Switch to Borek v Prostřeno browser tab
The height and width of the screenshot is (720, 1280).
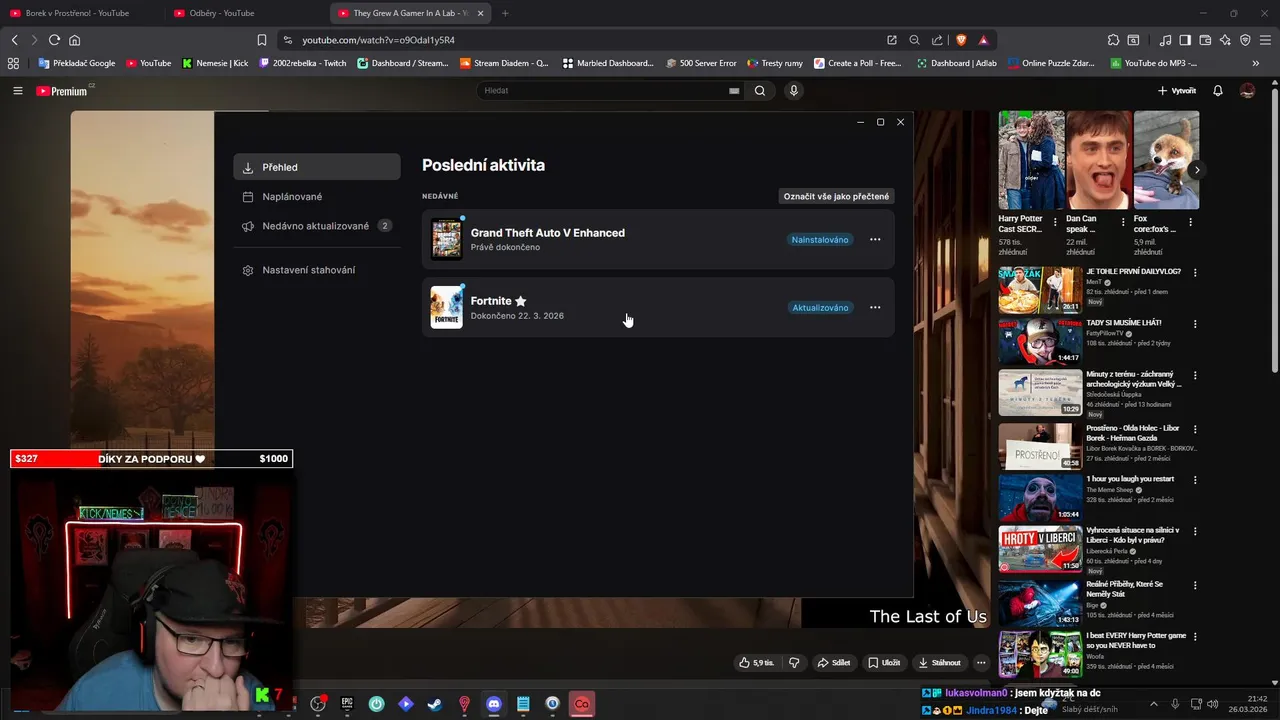(x=78, y=13)
